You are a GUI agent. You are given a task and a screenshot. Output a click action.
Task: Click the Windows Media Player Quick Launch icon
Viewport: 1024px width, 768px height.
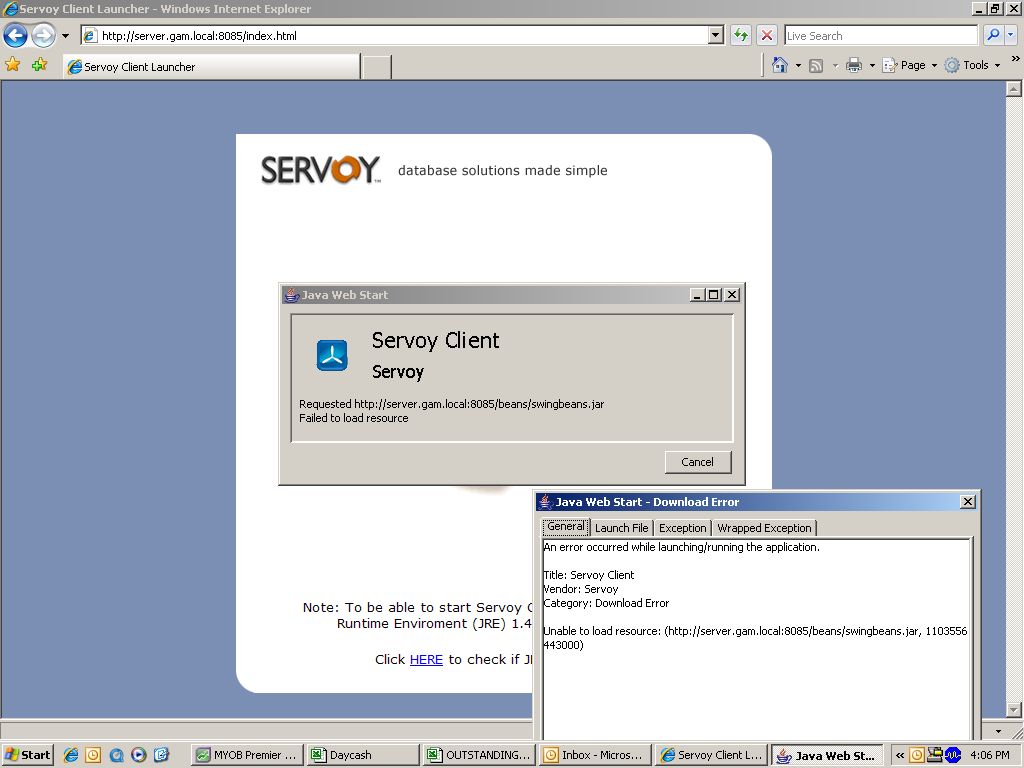[138, 755]
